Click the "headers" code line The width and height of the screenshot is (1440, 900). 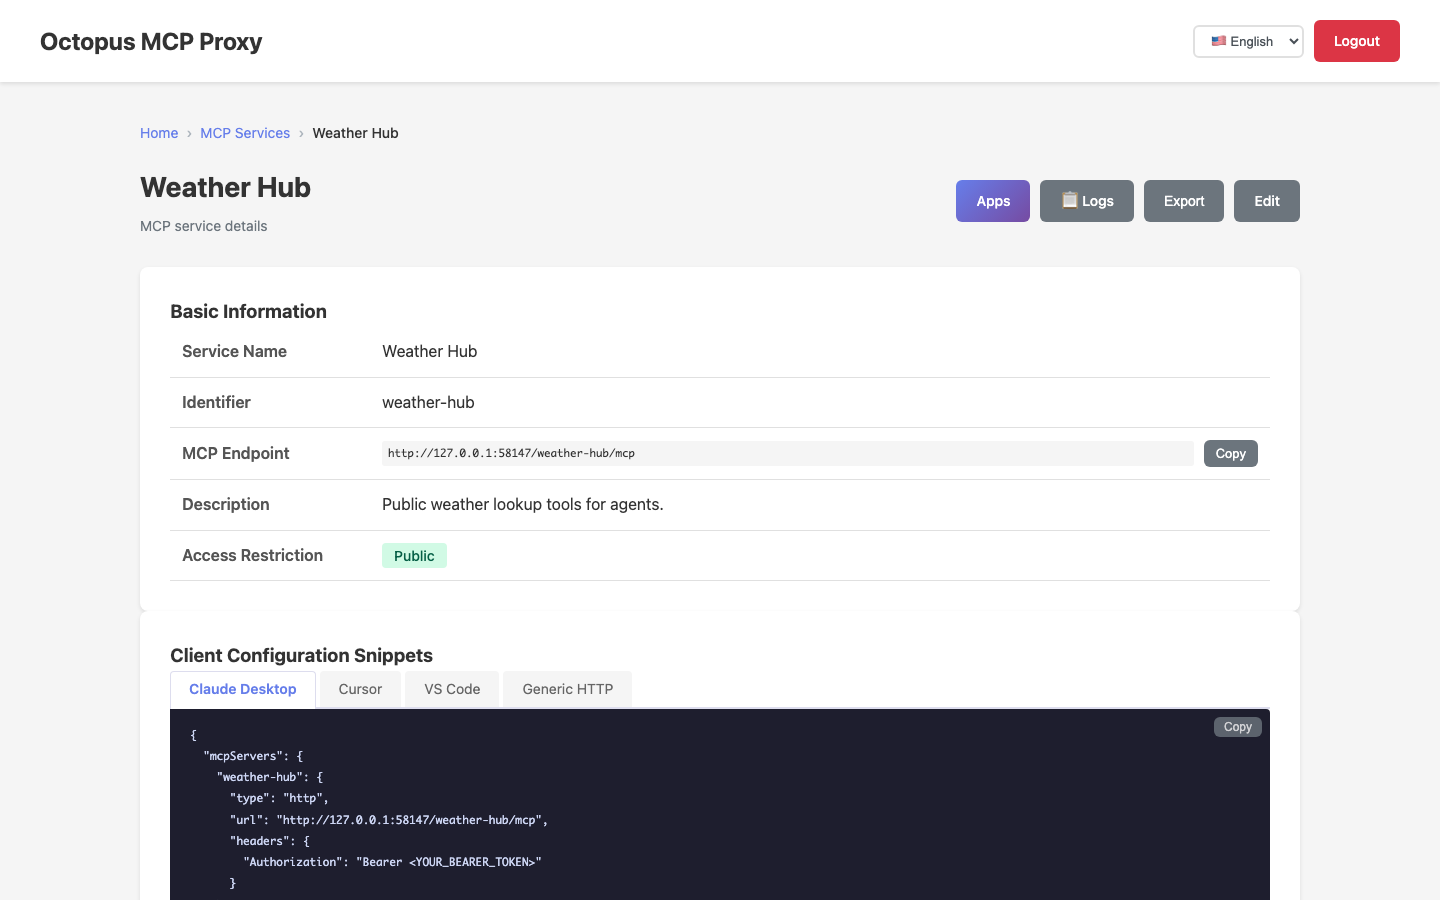(x=270, y=841)
